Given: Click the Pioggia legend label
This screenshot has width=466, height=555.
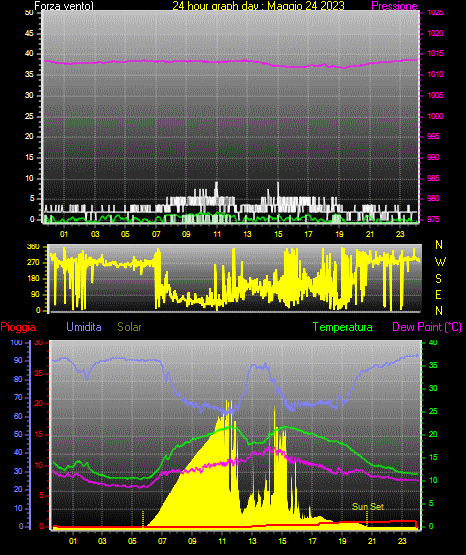Looking at the screenshot, I should [x=18, y=327].
